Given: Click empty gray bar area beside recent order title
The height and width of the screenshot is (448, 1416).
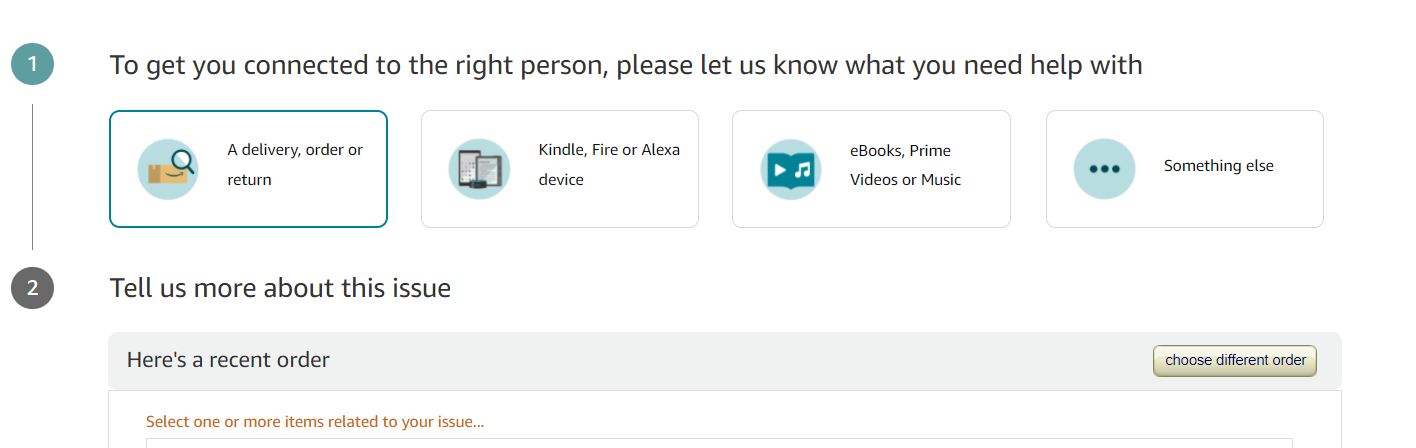Looking at the screenshot, I should (x=740, y=360).
